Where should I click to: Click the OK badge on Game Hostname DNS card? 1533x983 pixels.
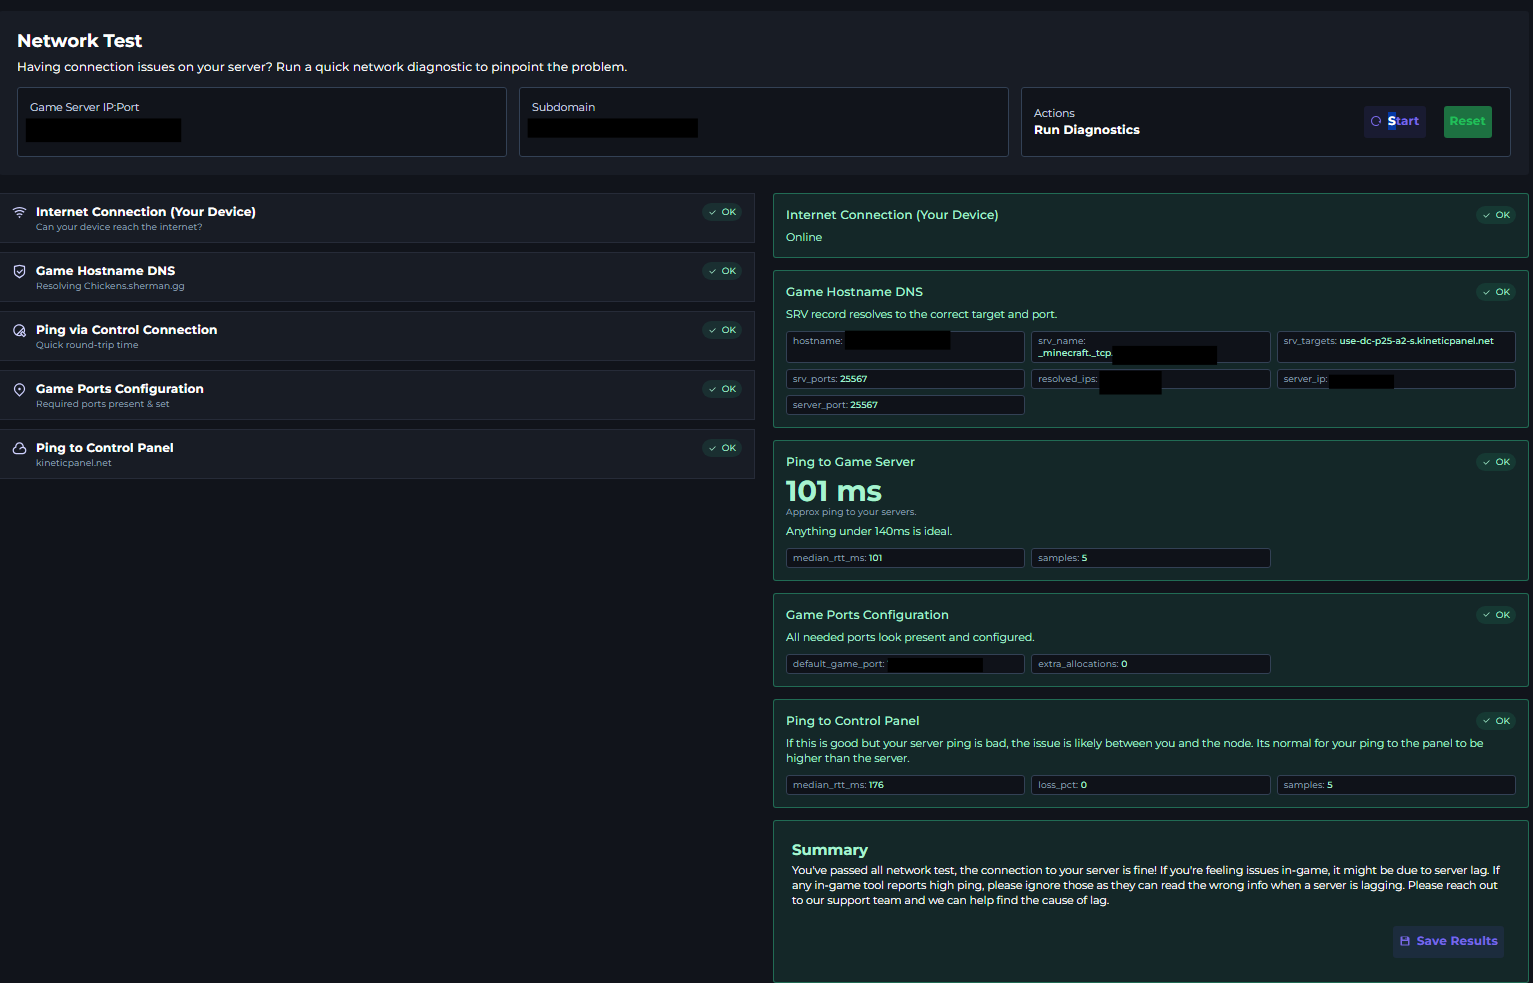point(1496,292)
